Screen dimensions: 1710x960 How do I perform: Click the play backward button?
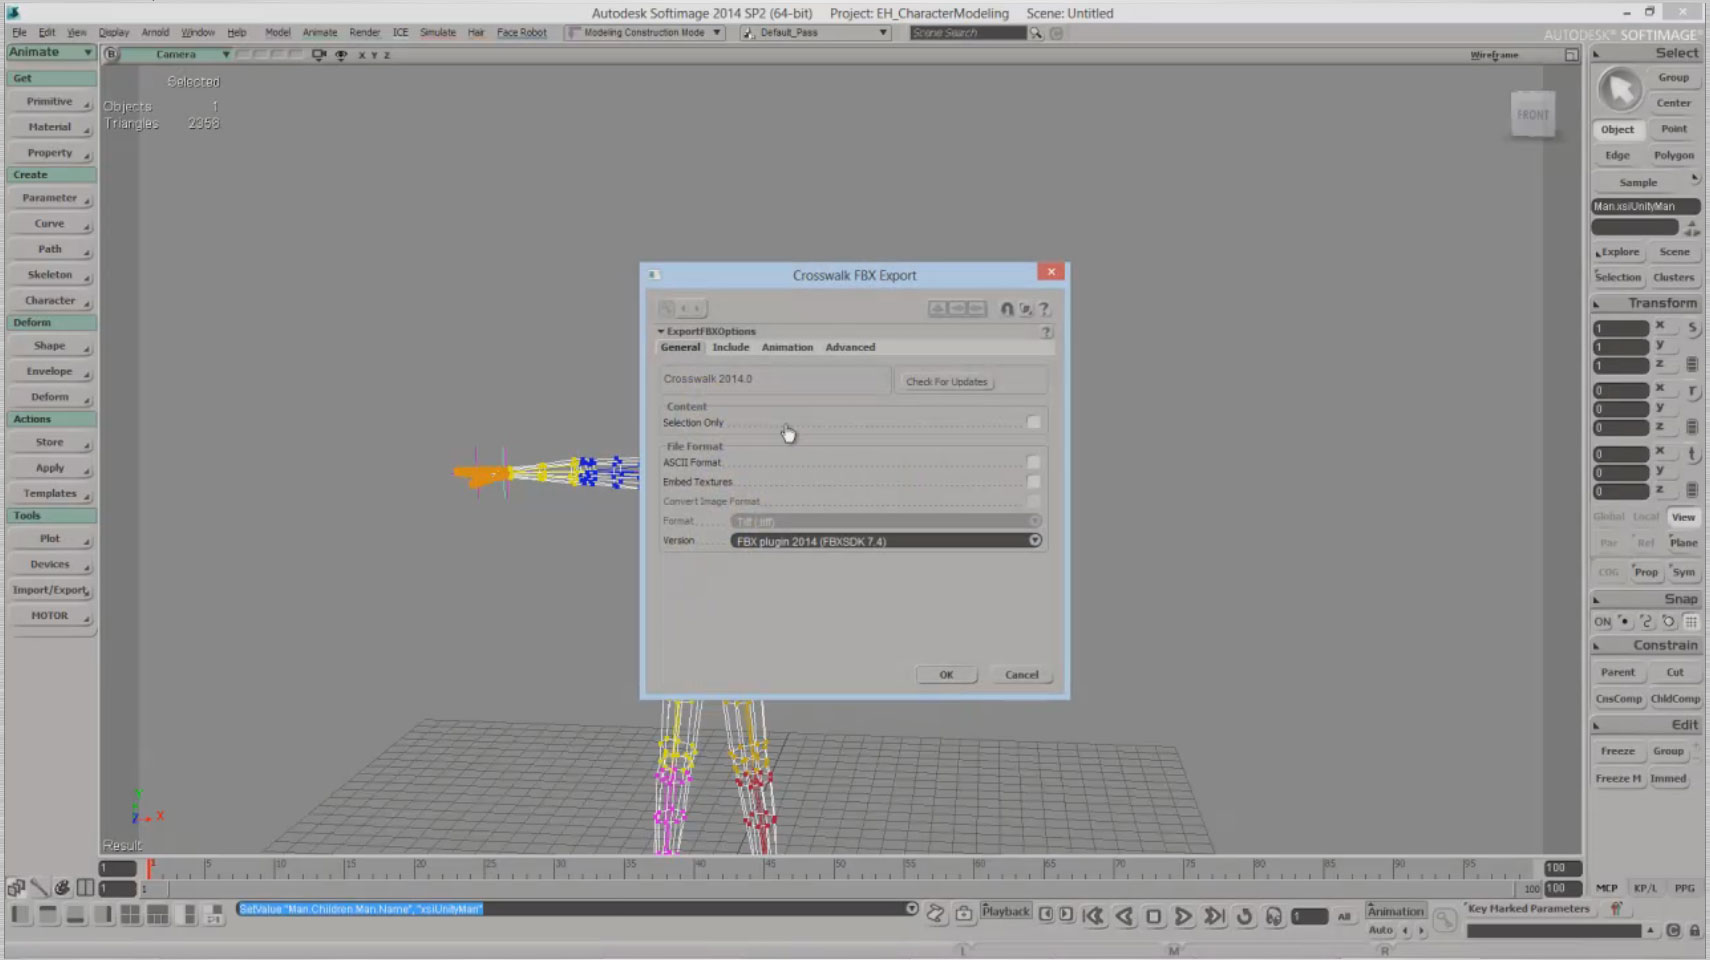point(1124,916)
